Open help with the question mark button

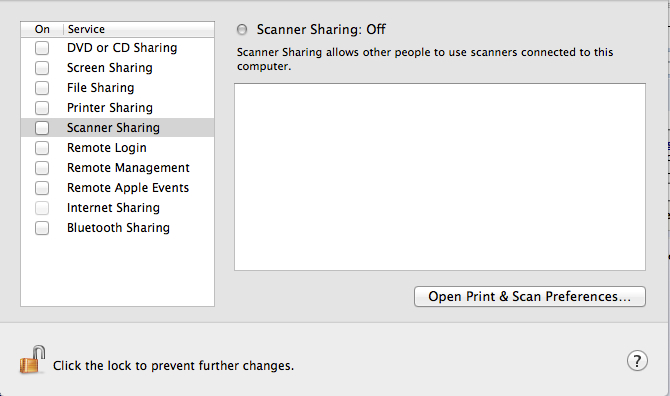[x=637, y=361]
